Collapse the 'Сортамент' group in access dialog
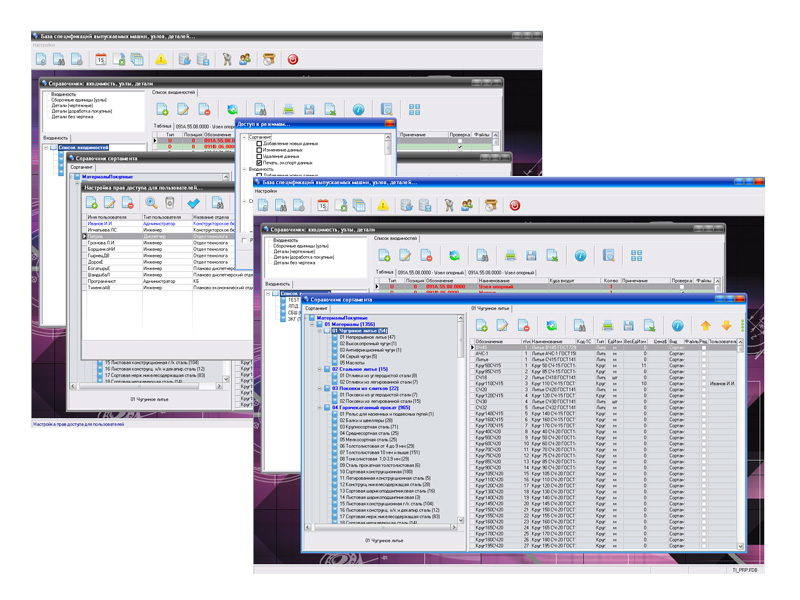 point(243,137)
